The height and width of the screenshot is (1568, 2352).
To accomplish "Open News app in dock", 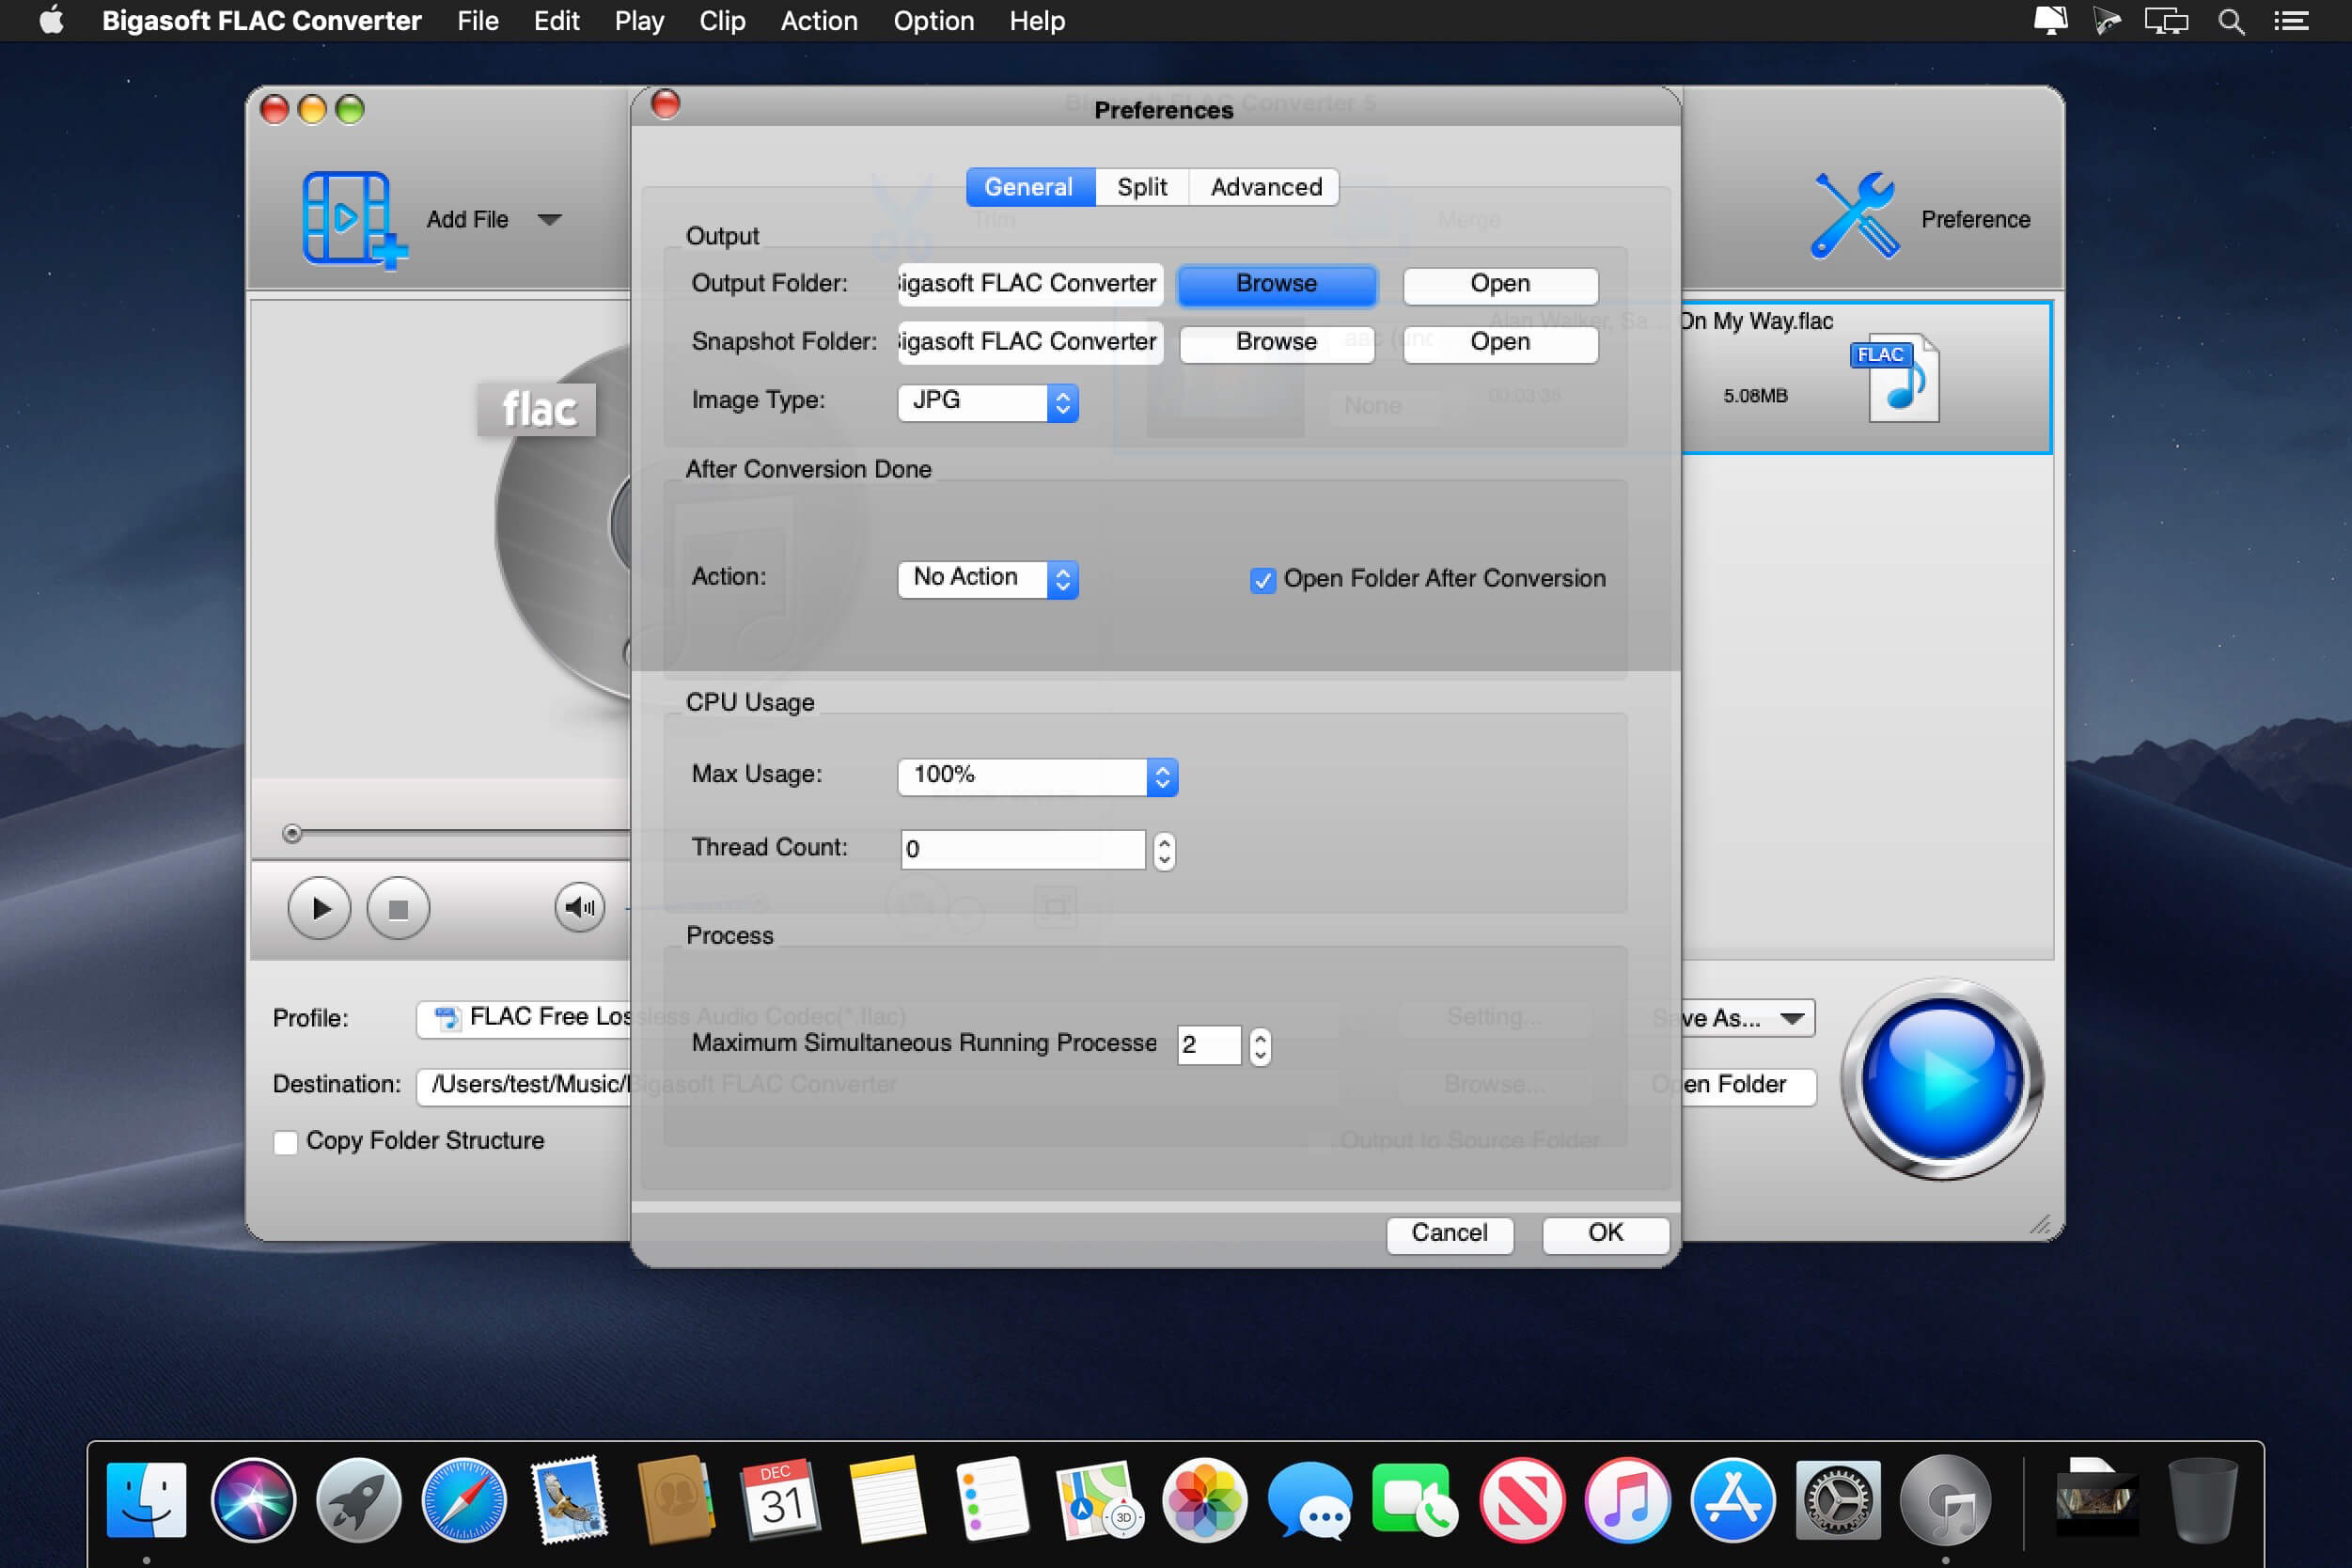I will coord(1522,1499).
